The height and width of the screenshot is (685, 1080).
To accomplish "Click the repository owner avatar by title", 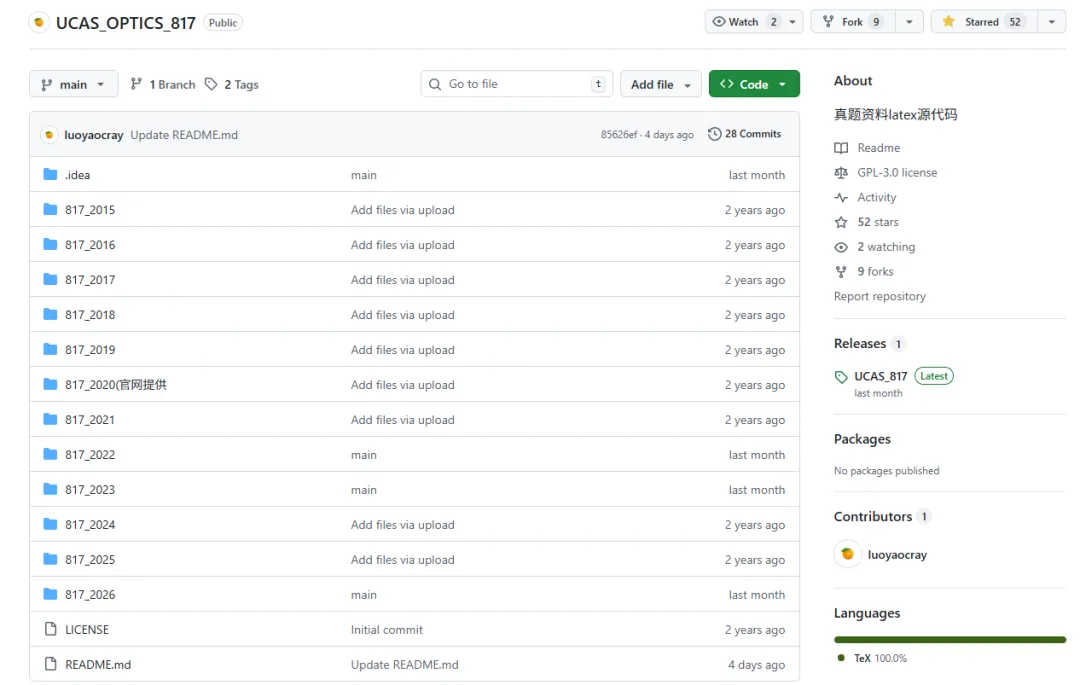I will pos(39,23).
